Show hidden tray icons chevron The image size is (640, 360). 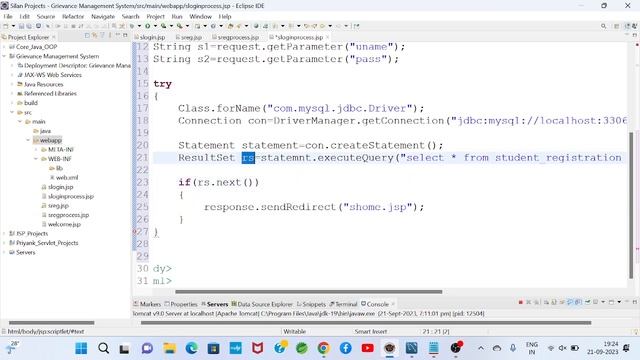pyautogui.click(x=481, y=348)
